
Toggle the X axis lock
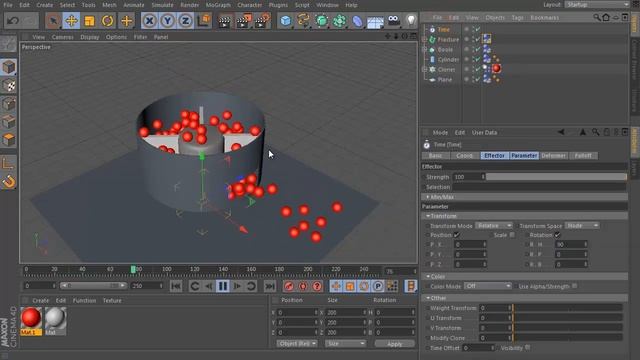point(150,20)
